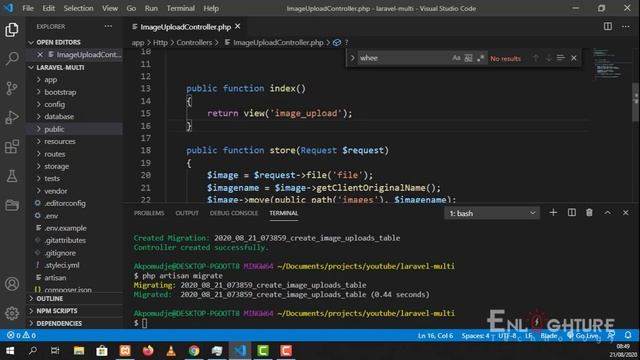Screen dimensions: 640x360
Task: Toggle Find in Selection option
Action: pos(561,58)
